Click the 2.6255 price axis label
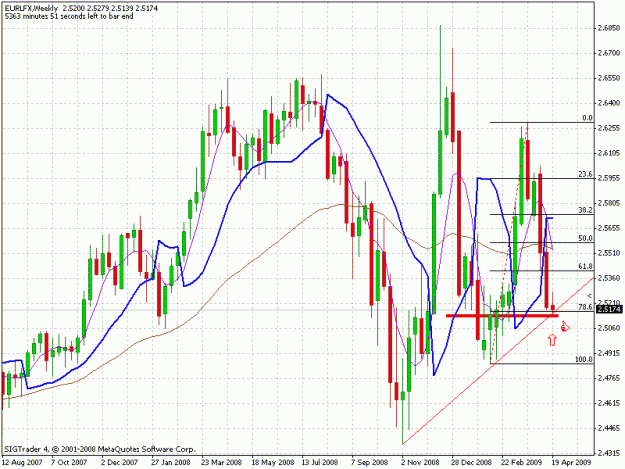625x469 pixels. 609,128
